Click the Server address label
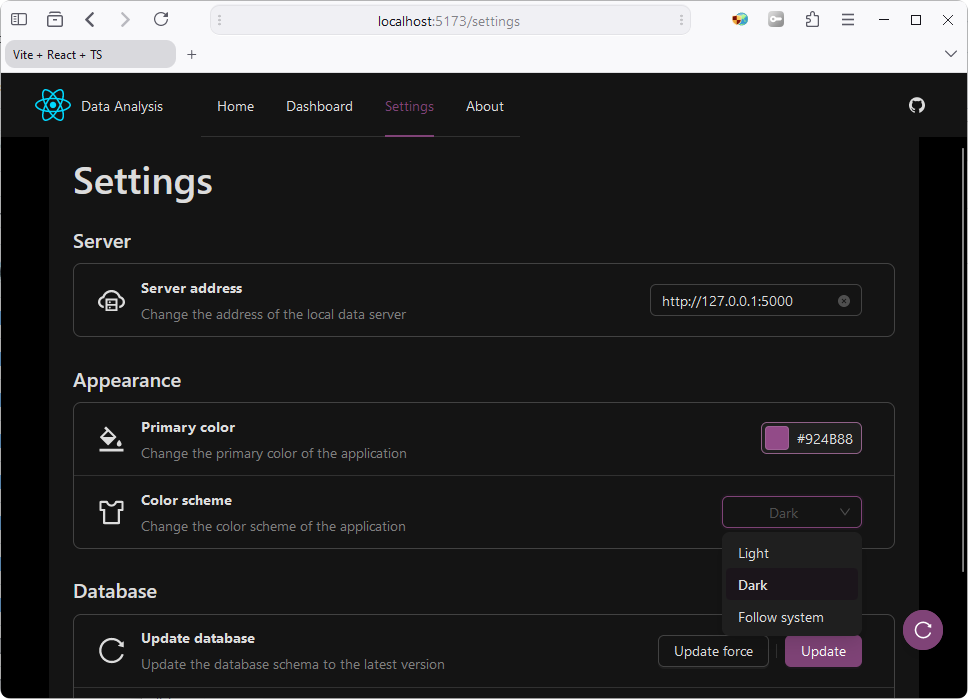Screen dimensions: 968x699 [x=191, y=288]
